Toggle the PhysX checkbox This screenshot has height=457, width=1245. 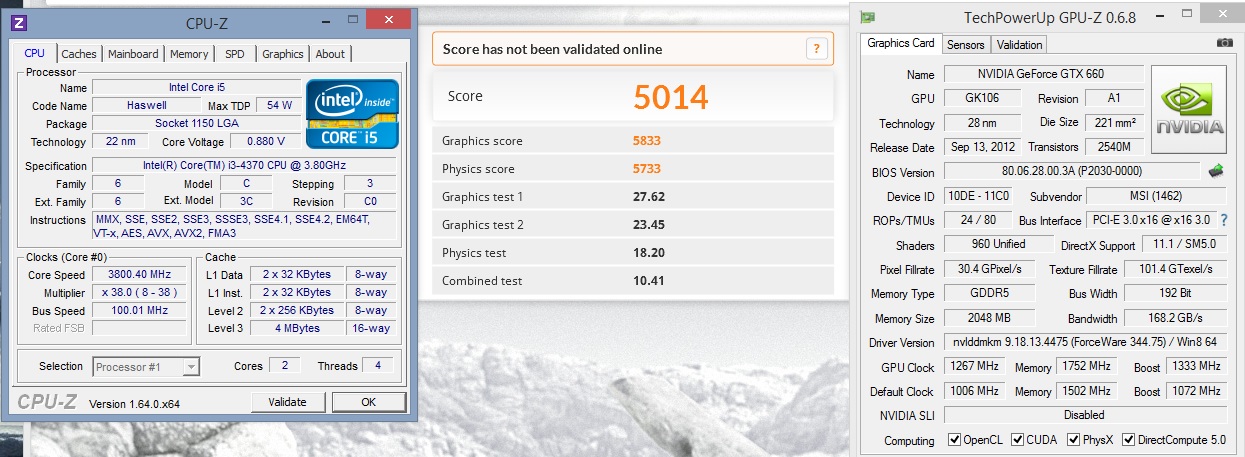click(x=1073, y=440)
